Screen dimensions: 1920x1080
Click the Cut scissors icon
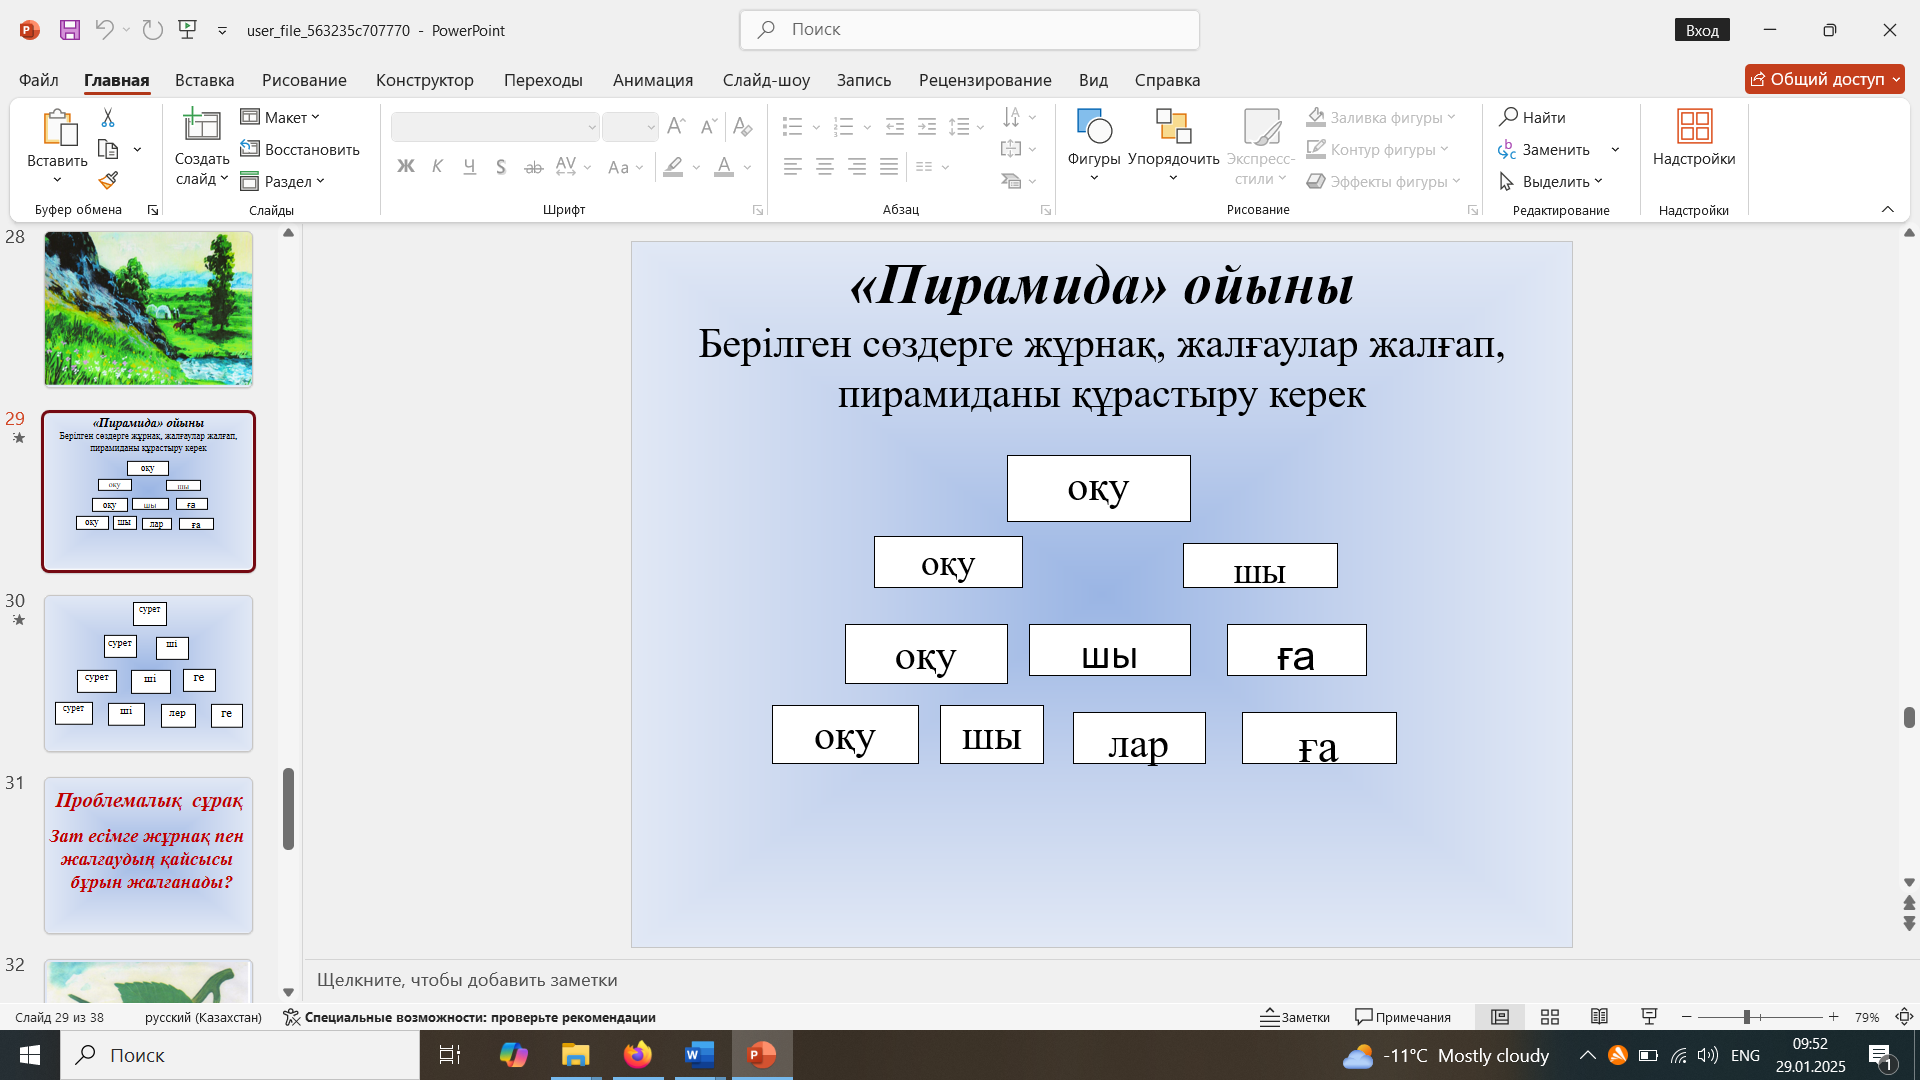108,118
